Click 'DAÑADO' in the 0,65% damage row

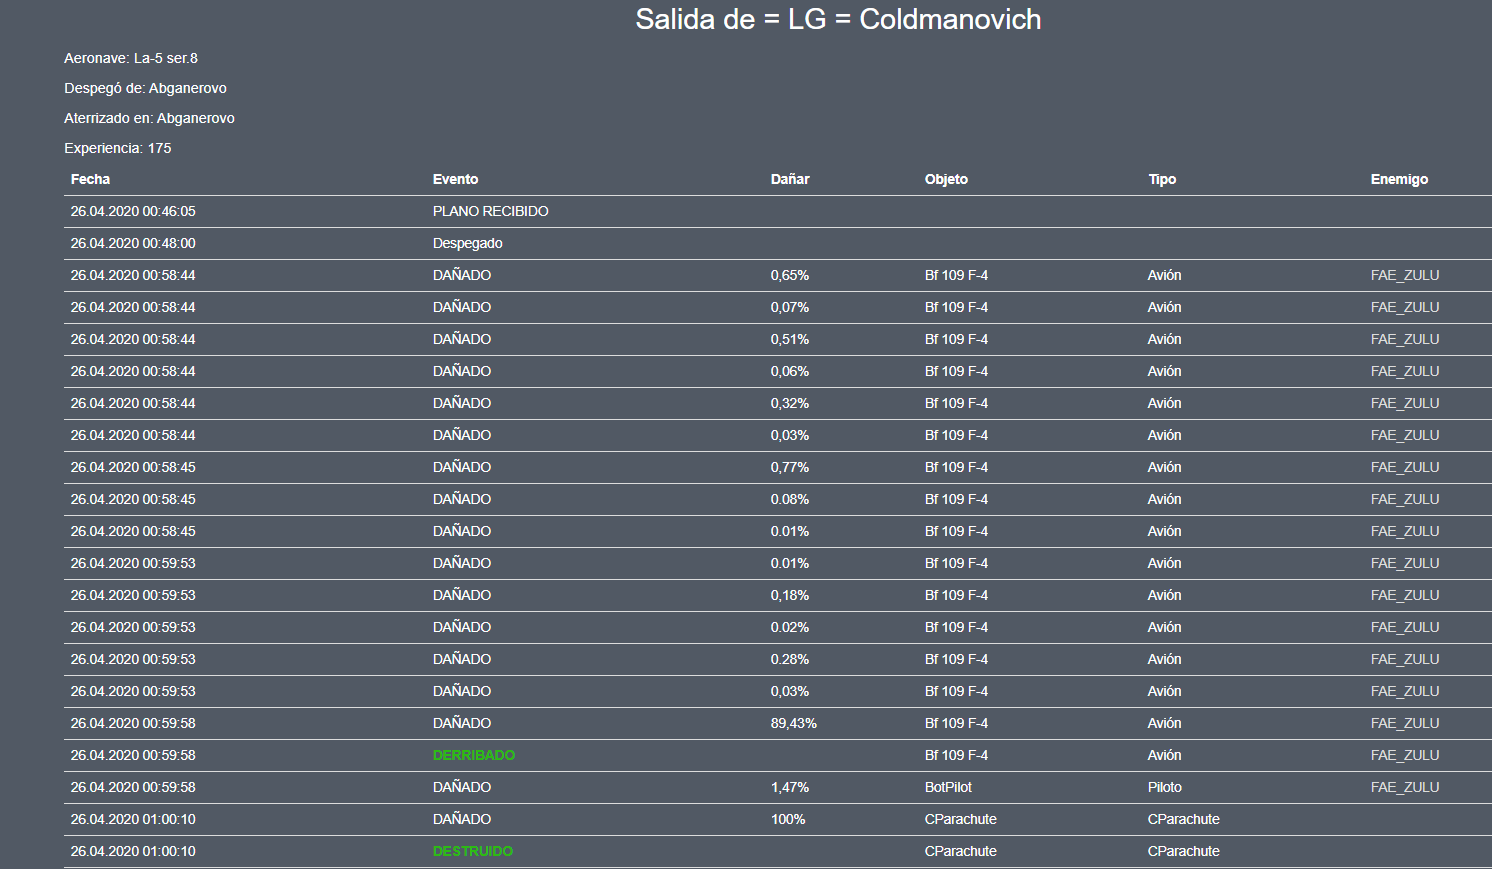pos(462,275)
